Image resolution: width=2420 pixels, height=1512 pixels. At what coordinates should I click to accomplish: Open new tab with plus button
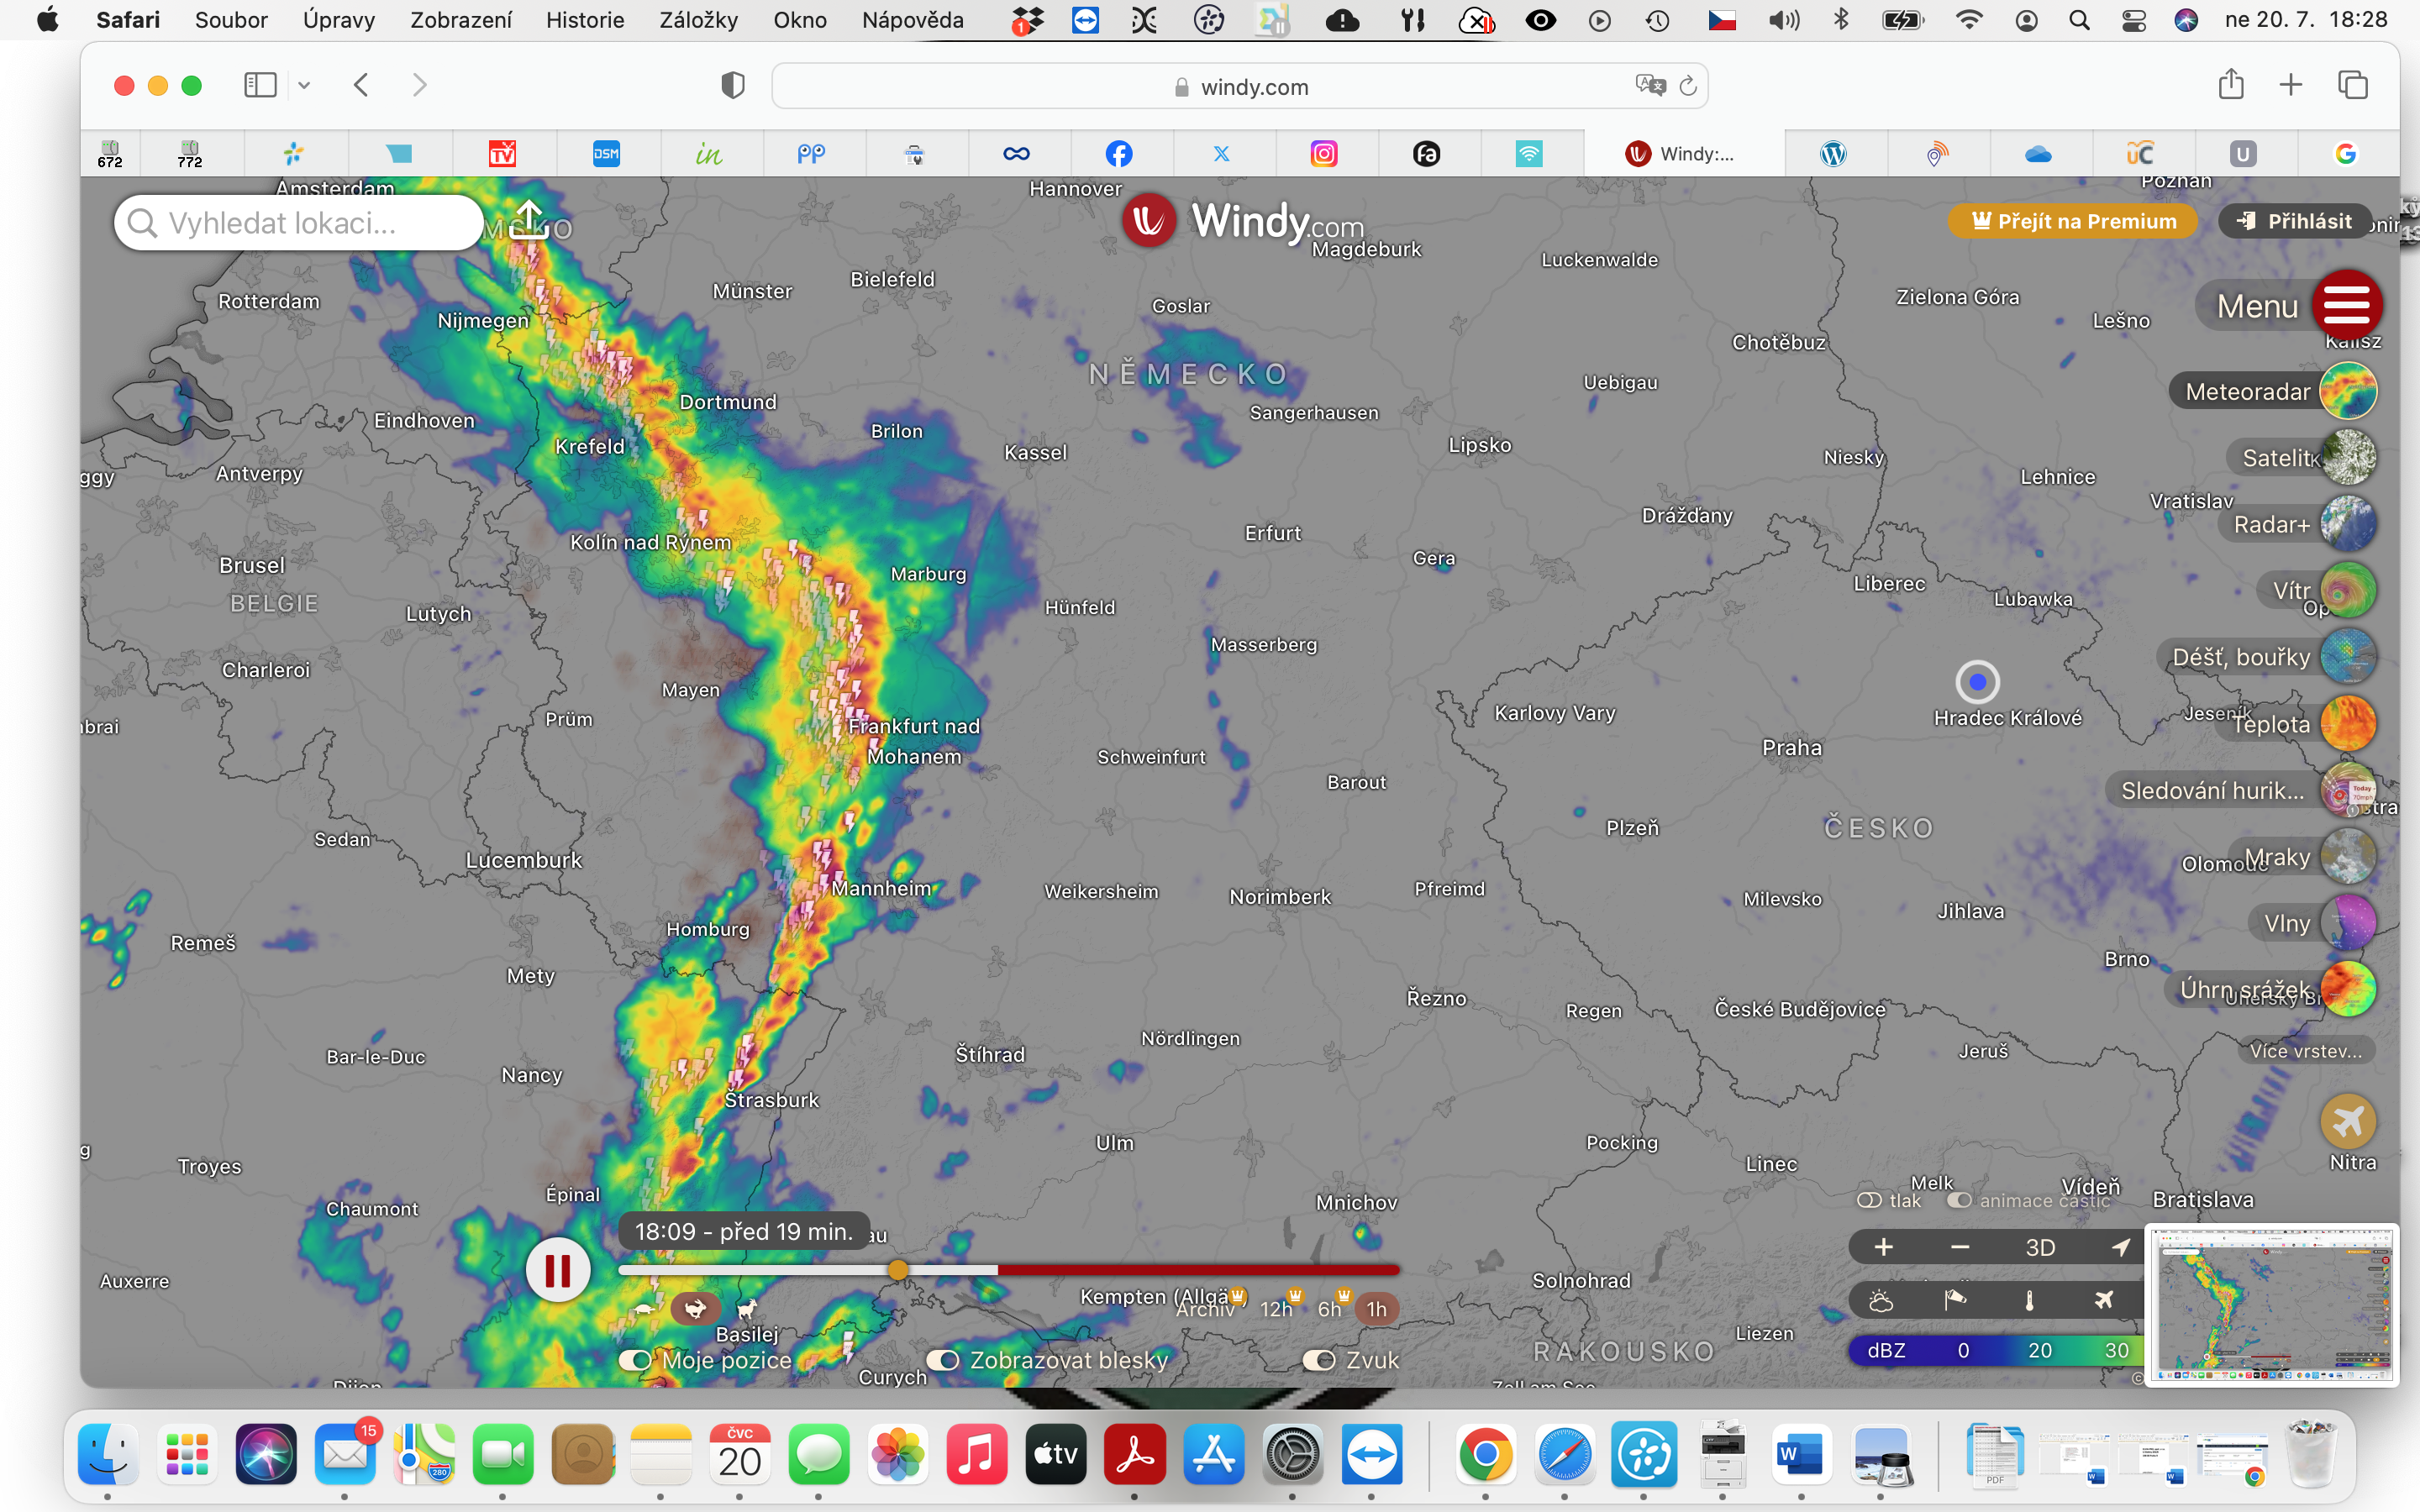(2291, 85)
